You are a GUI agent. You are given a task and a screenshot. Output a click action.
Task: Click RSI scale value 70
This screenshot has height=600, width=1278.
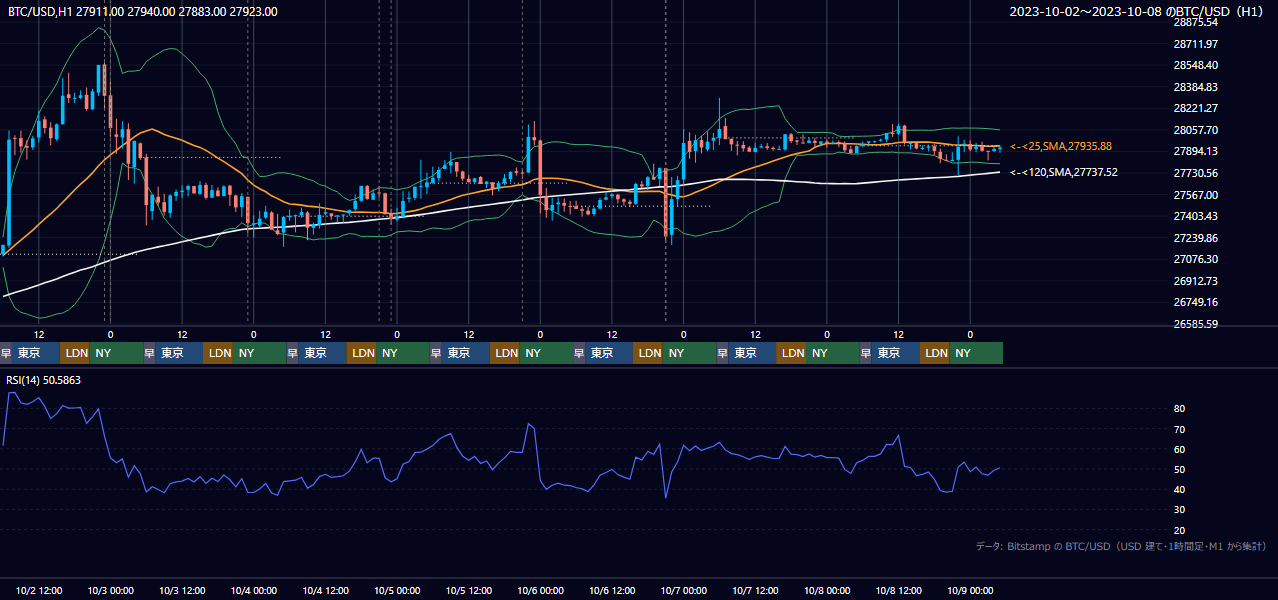pyautogui.click(x=1180, y=429)
